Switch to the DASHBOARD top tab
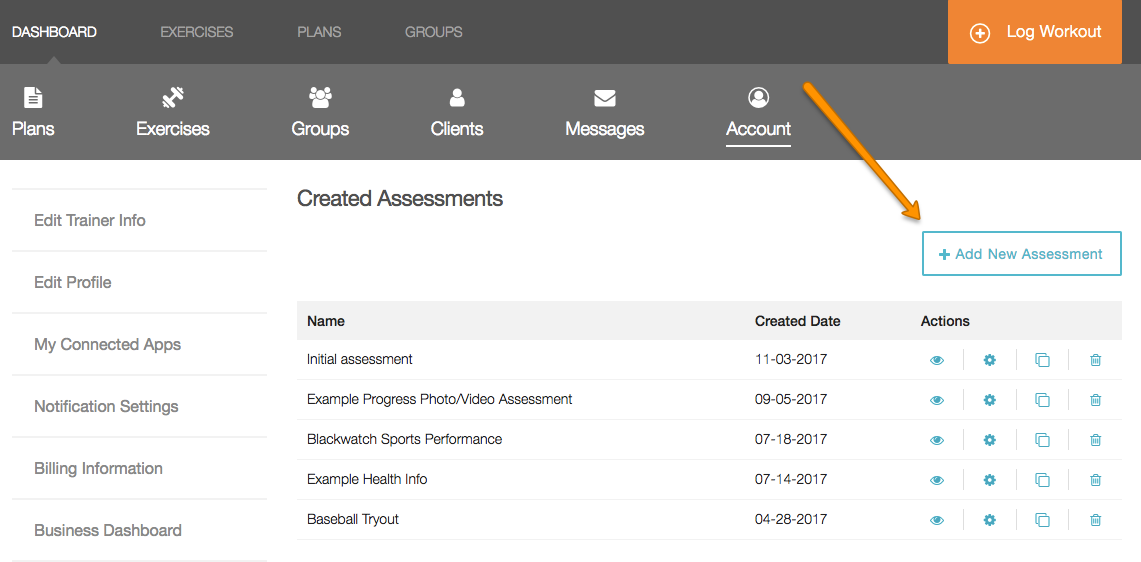The width and height of the screenshot is (1141, 562). 55,32
